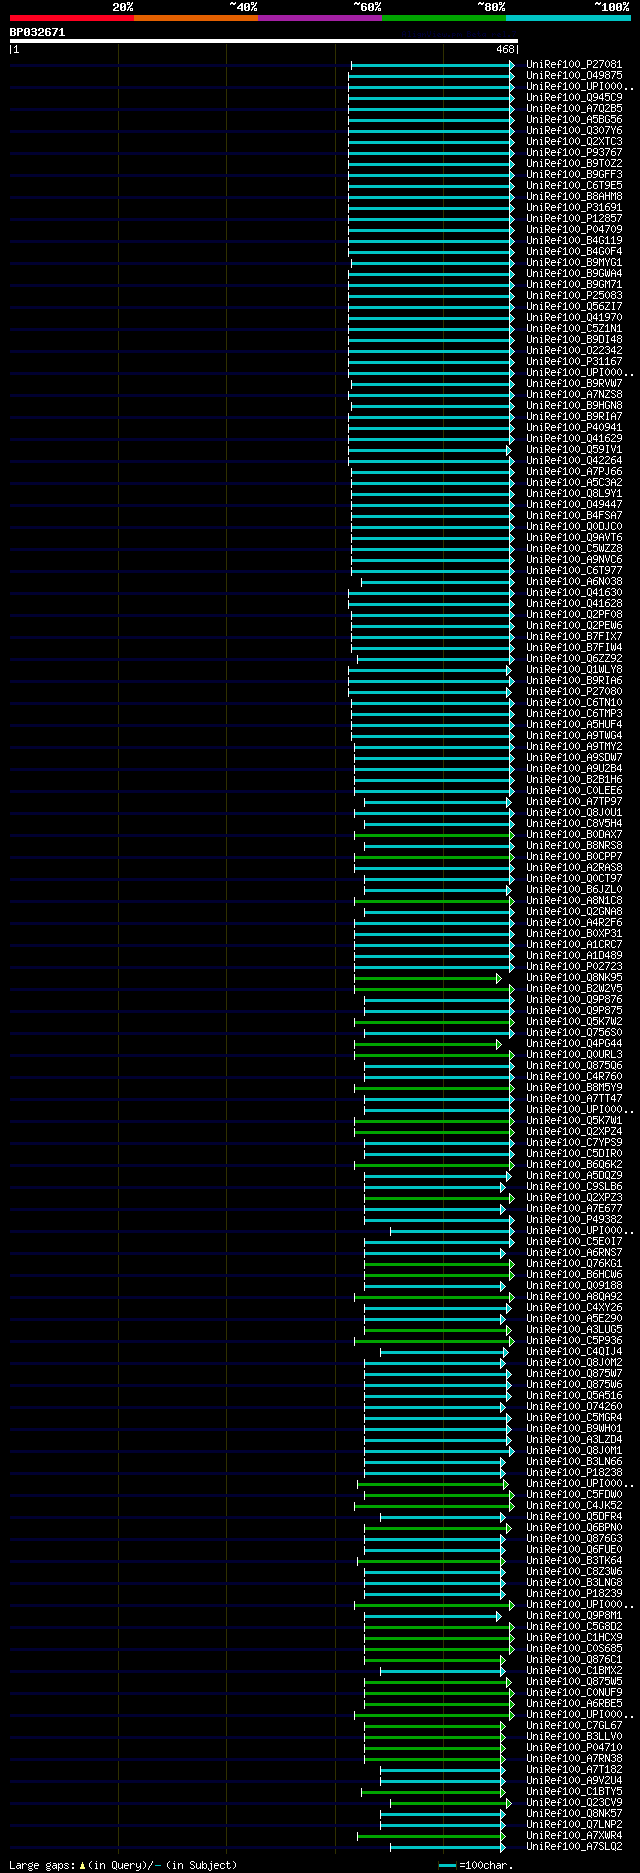The width and height of the screenshot is (640, 1873).
Task: Click the =100char. scale legend
Action: pyautogui.click(x=476, y=1865)
